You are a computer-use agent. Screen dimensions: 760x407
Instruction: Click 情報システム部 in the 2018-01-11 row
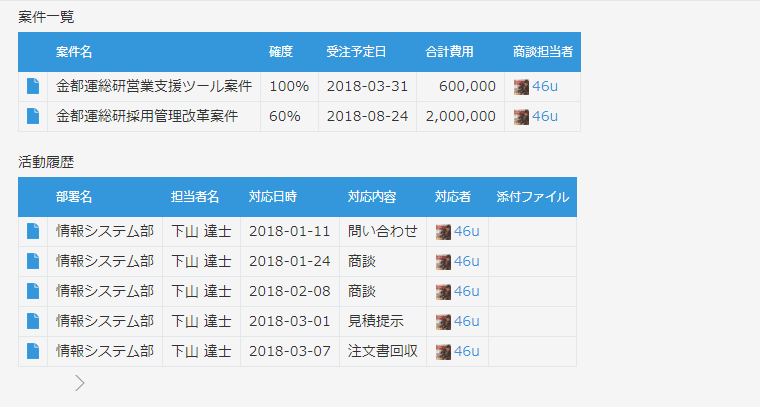point(105,231)
